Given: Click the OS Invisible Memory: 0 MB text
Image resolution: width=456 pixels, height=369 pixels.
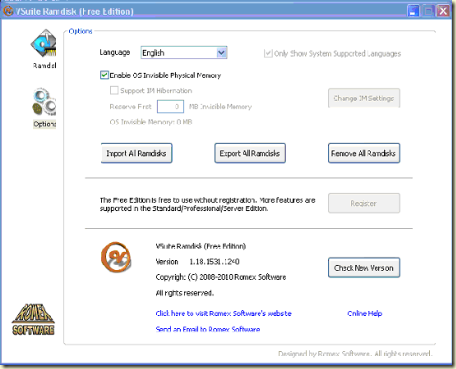Looking at the screenshot, I should [151, 122].
